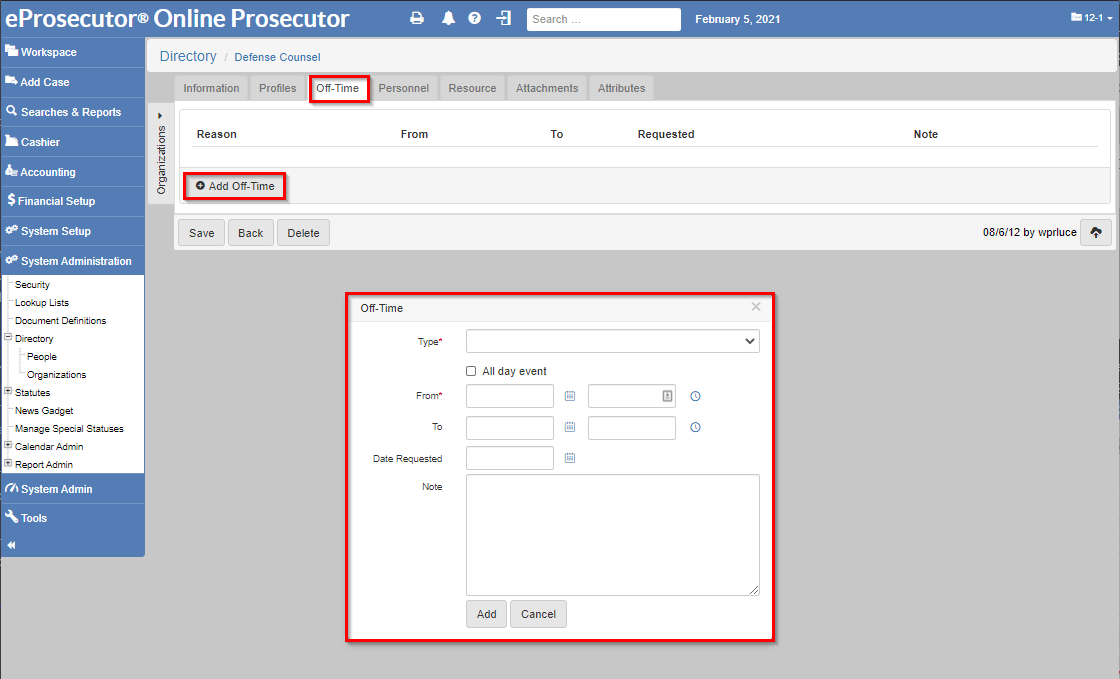Open calendar picker for Date Requested
The width and height of the screenshot is (1120, 679).
570,458
